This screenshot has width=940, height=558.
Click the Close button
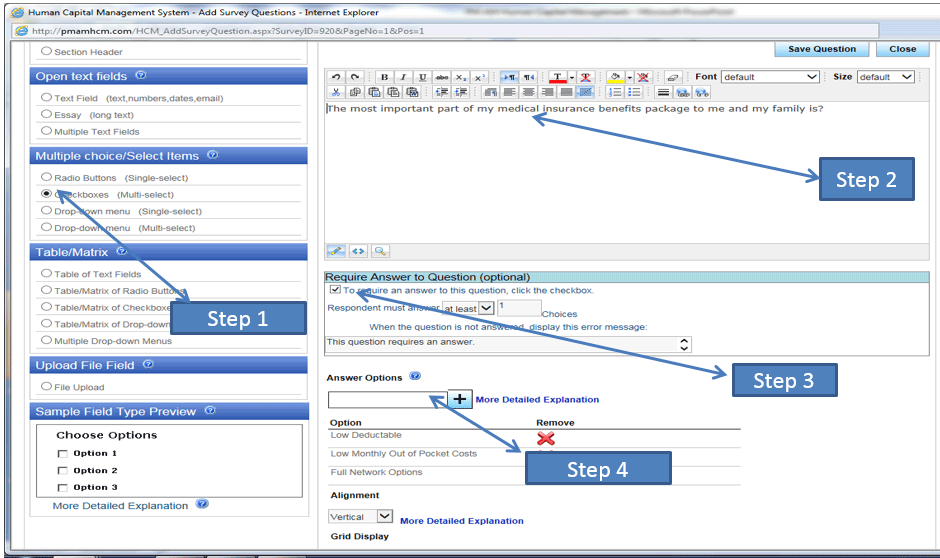click(902, 49)
